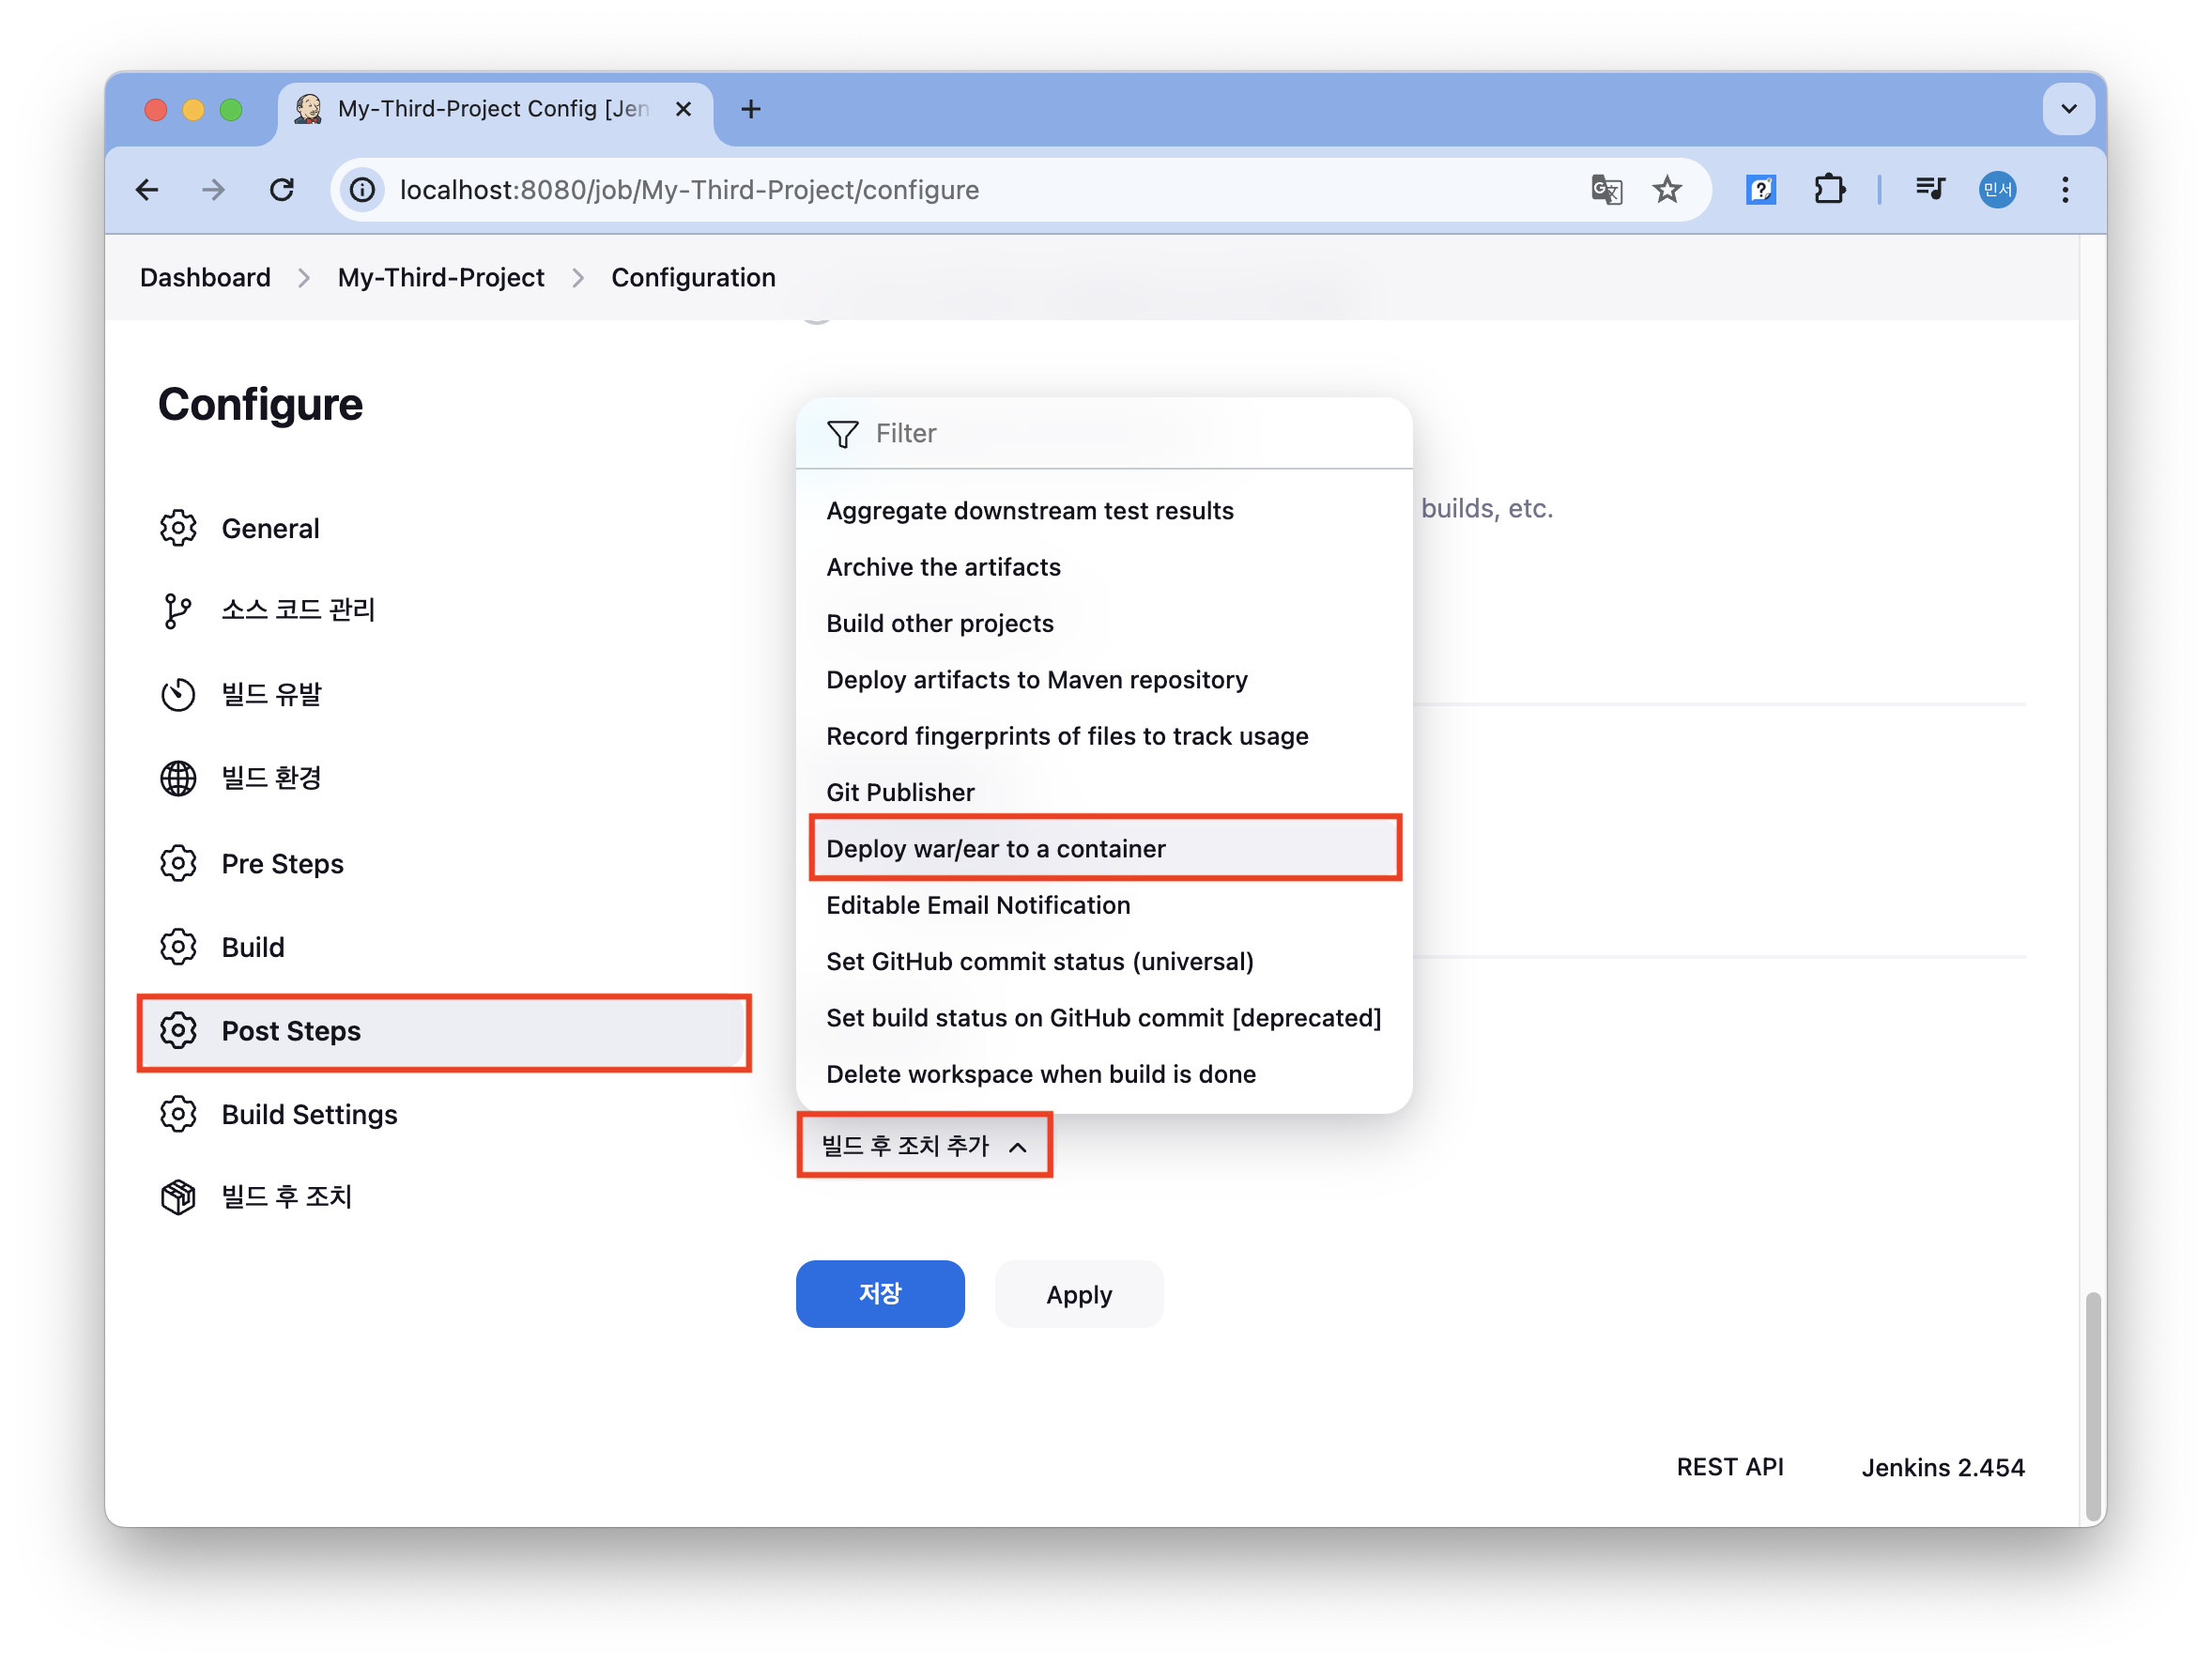The image size is (2212, 1666).
Task: Reload the Jenkins configure page
Action: click(283, 190)
